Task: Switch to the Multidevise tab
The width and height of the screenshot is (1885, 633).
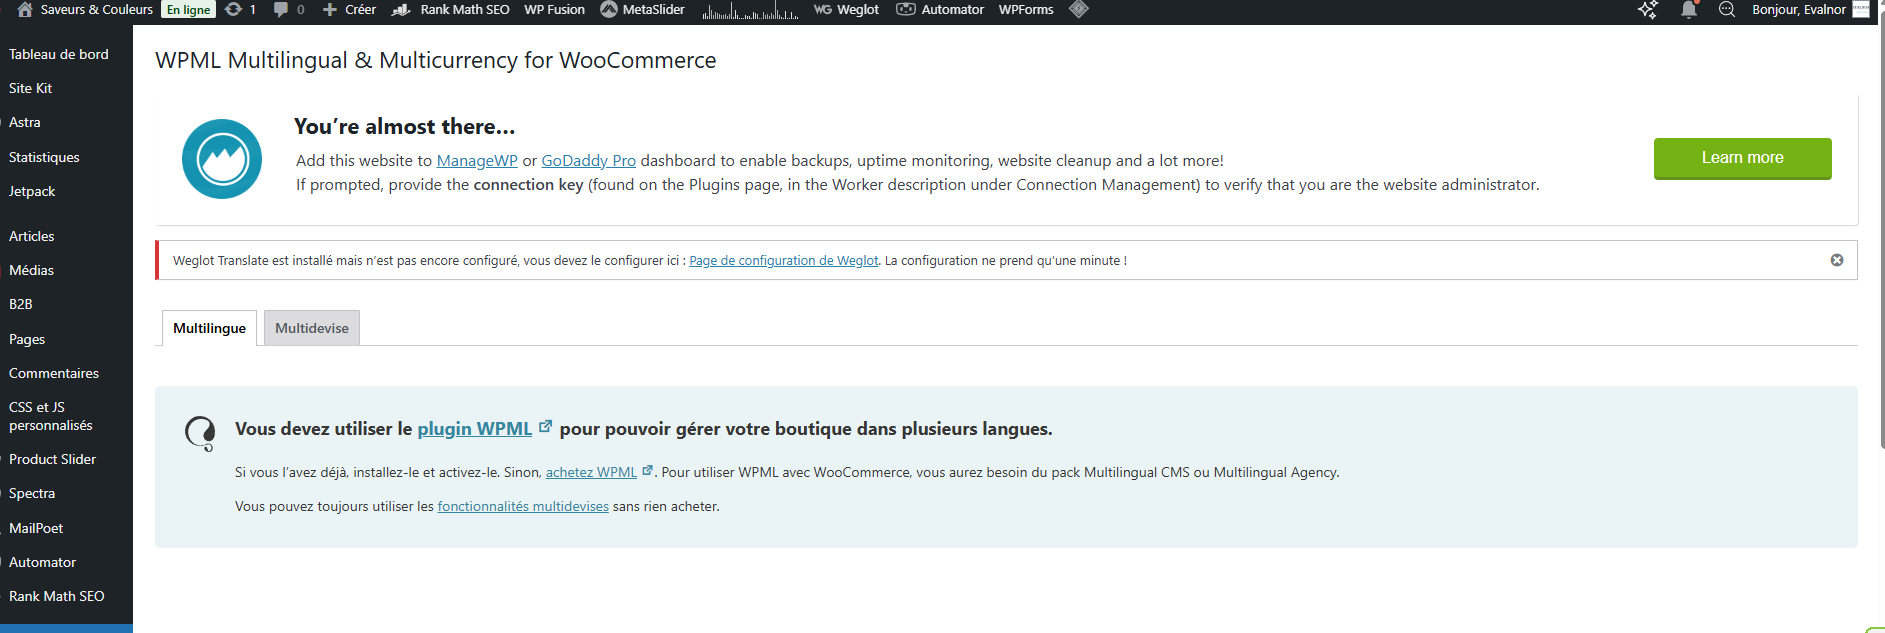Action: [312, 328]
